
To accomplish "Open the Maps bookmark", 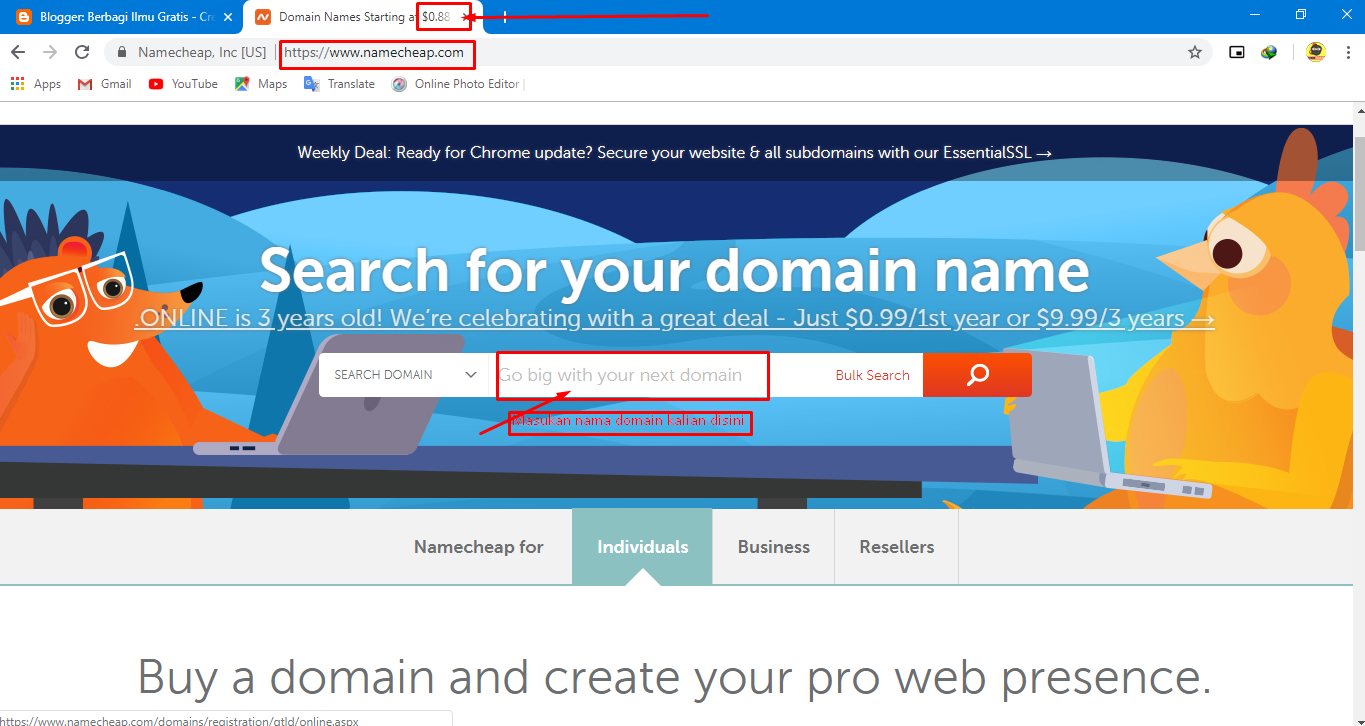I will 261,84.
